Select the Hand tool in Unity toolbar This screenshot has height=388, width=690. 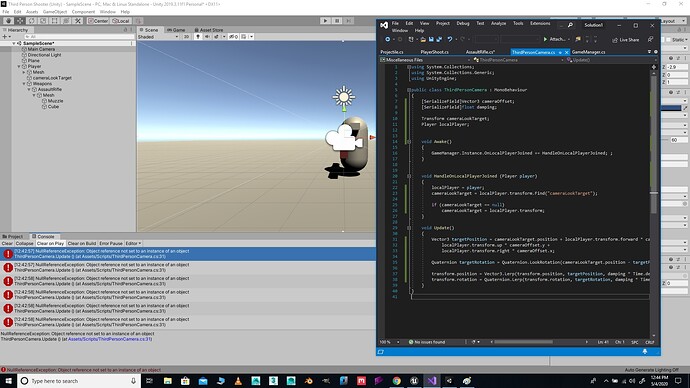[x=8, y=21]
